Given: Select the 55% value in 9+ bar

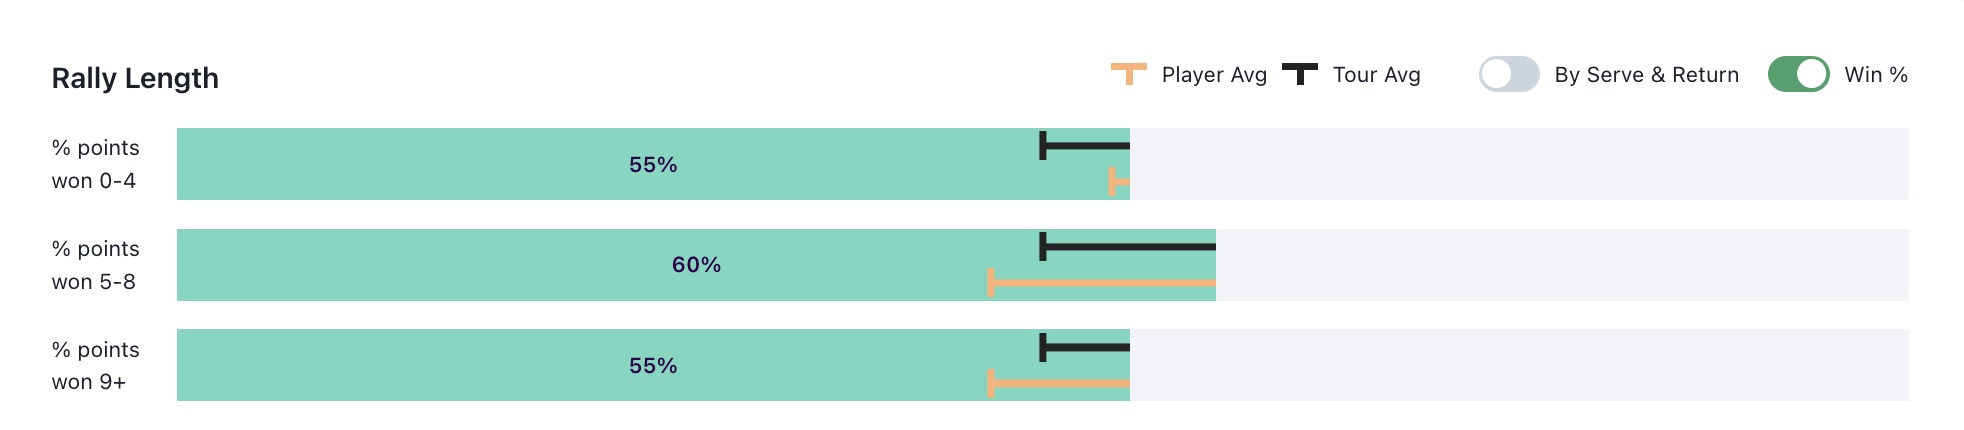Looking at the screenshot, I should (653, 366).
